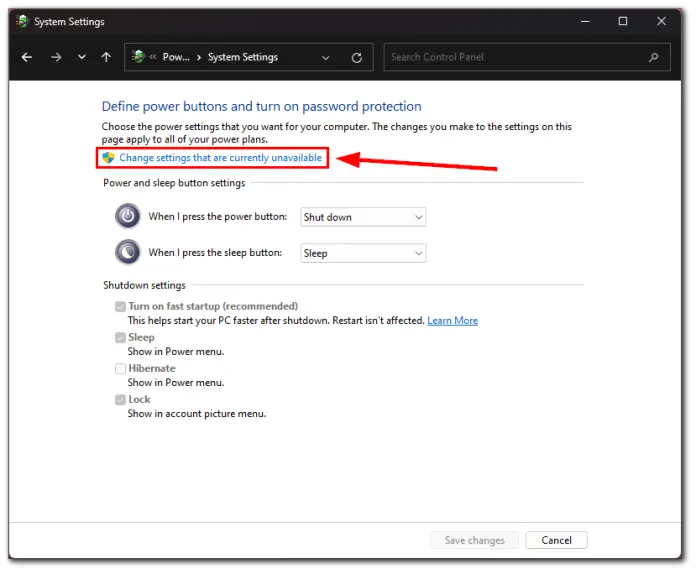696x574 pixels.
Task: Click the power options icon in address bar
Action: (x=138, y=57)
